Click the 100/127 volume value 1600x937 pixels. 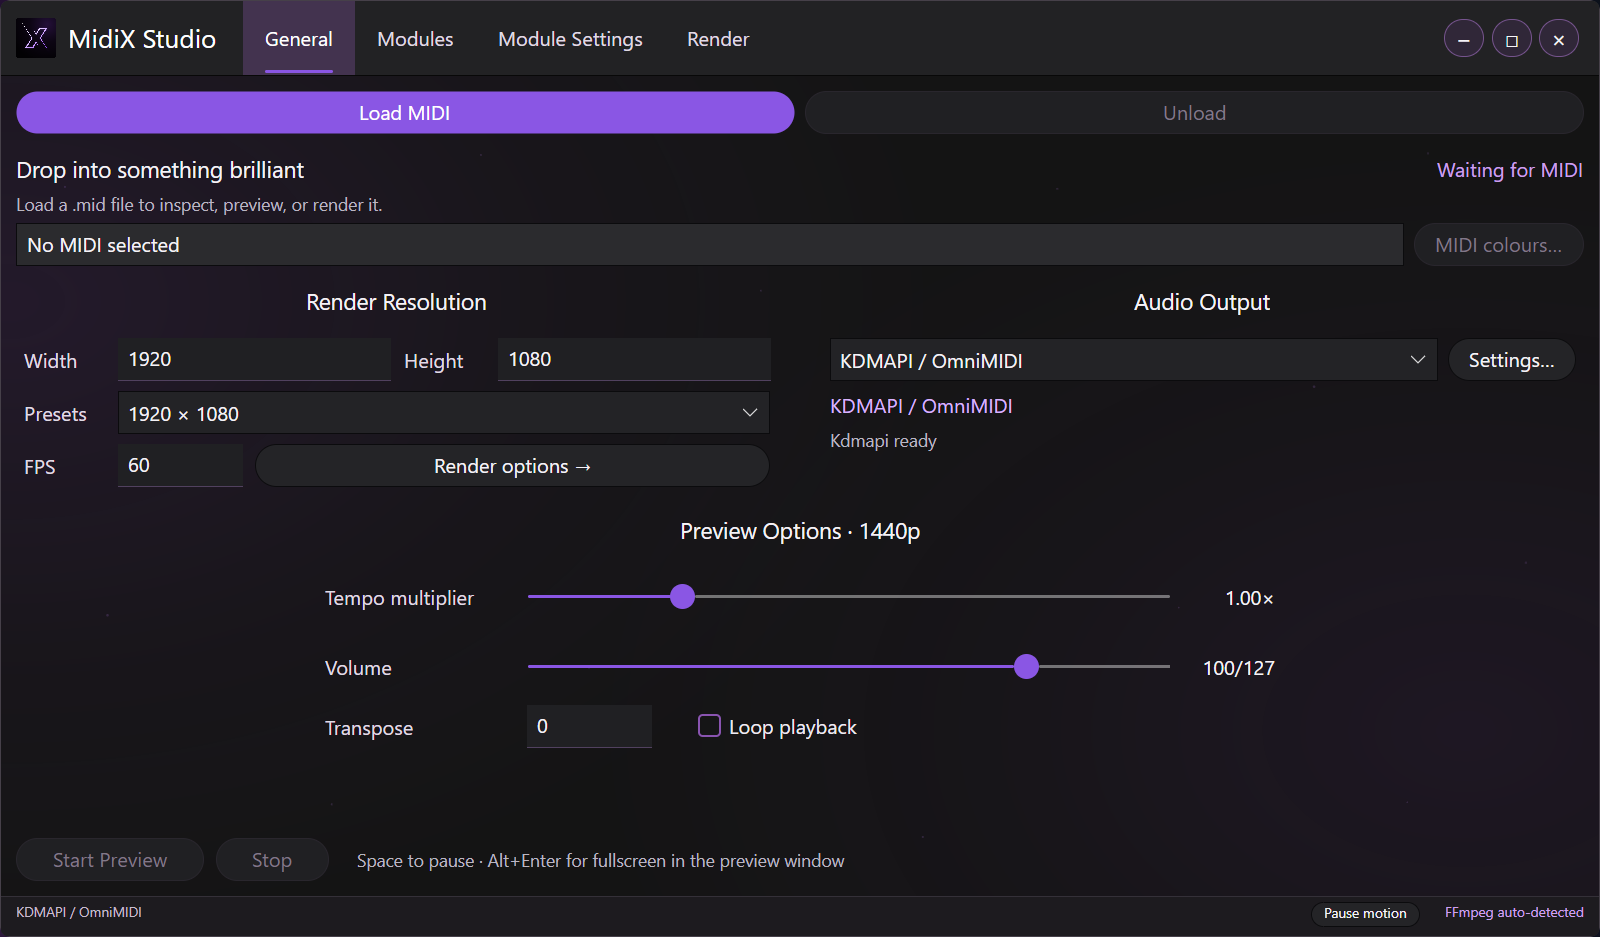pos(1239,668)
